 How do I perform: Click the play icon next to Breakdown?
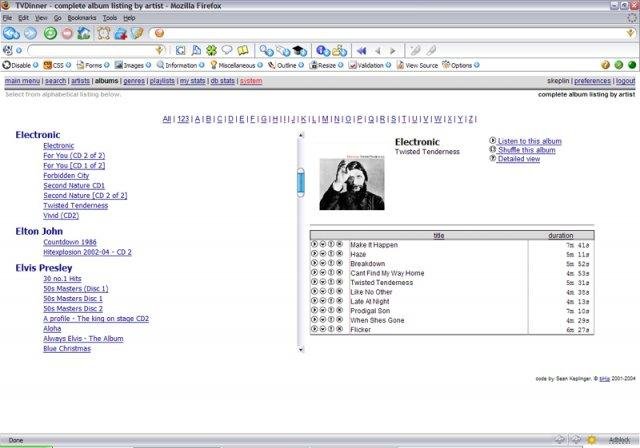pyautogui.click(x=314, y=263)
